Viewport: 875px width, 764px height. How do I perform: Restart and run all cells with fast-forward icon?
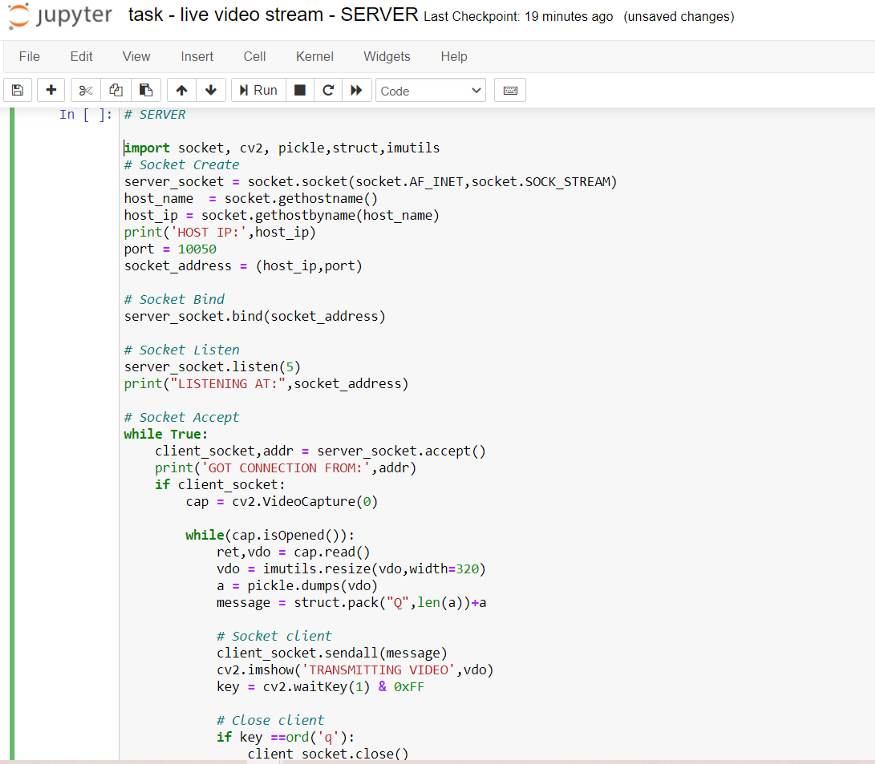356,89
